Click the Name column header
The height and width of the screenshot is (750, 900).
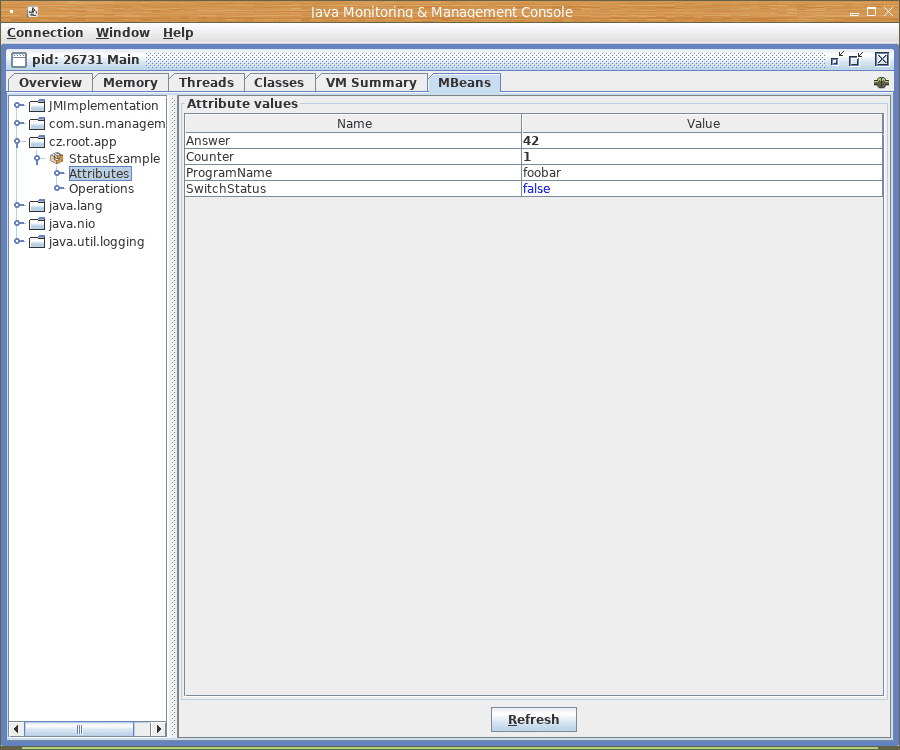354,123
